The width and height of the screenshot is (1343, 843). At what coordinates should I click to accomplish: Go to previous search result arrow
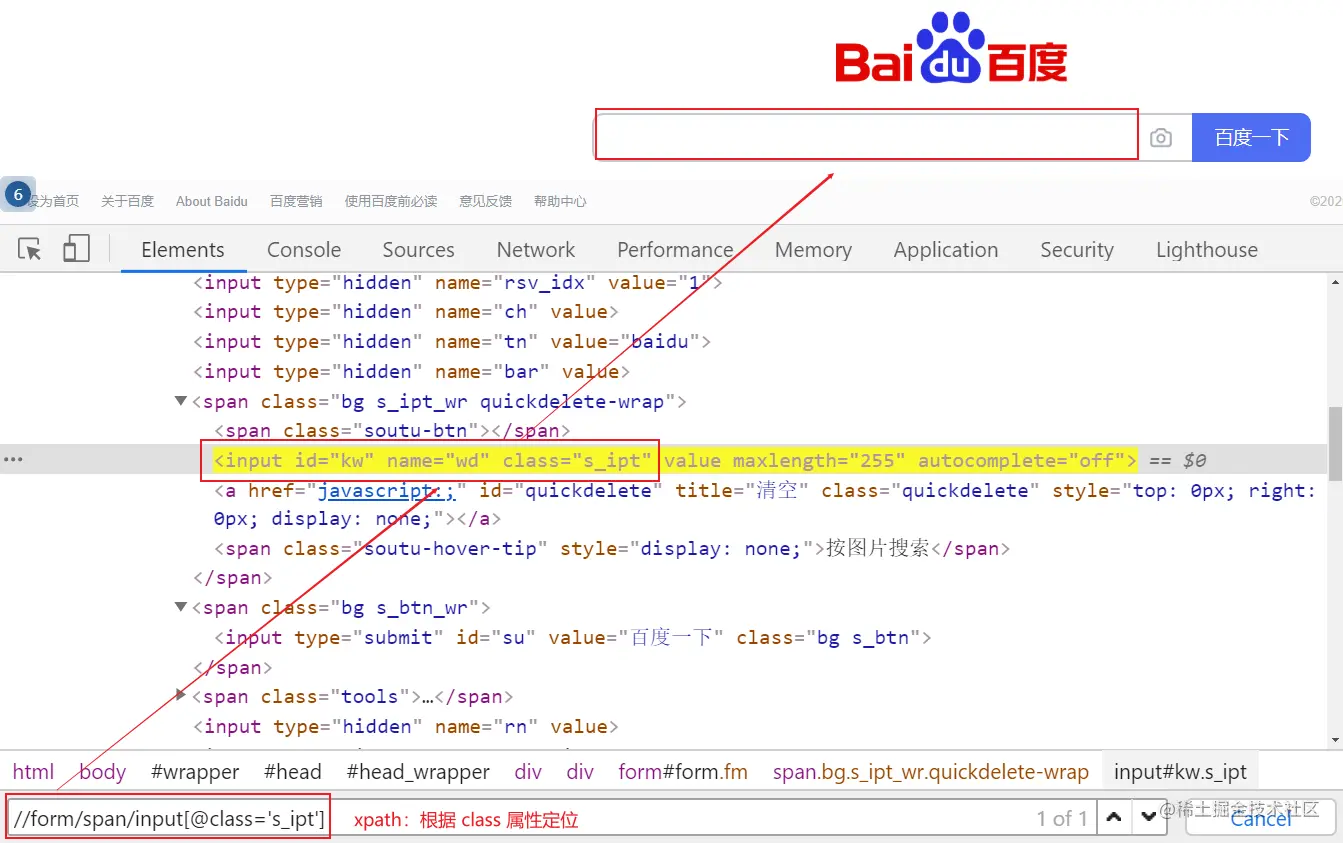point(1113,818)
